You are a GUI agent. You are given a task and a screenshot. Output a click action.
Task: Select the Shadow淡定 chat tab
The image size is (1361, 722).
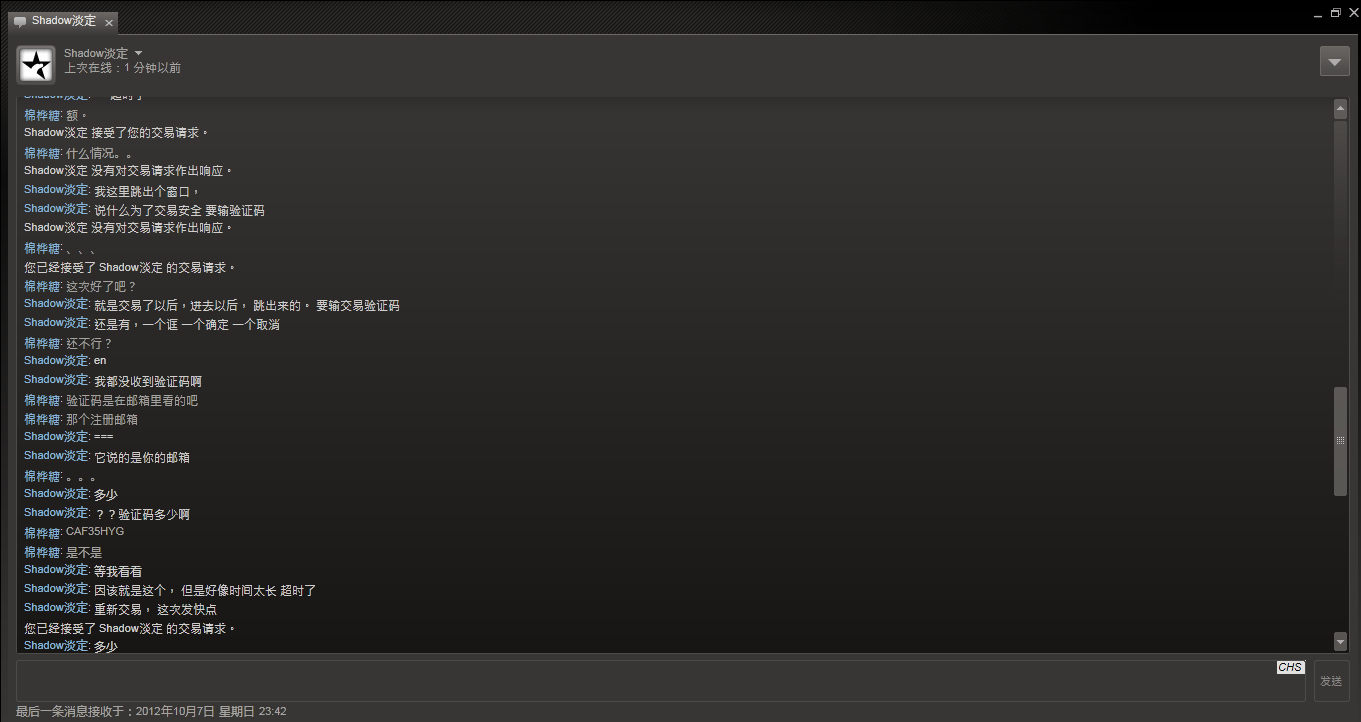point(64,21)
